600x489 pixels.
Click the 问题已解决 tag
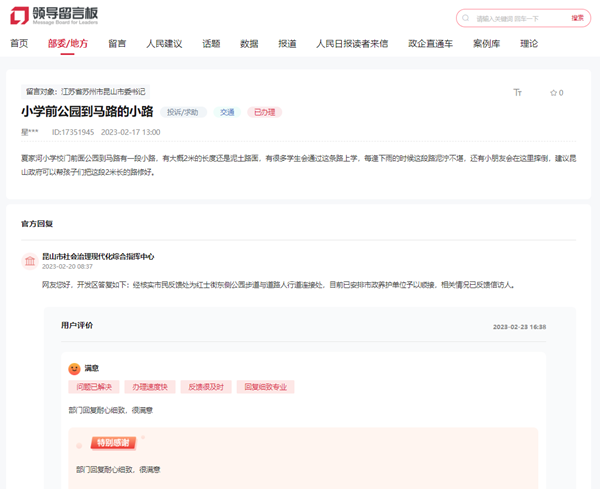click(x=94, y=387)
